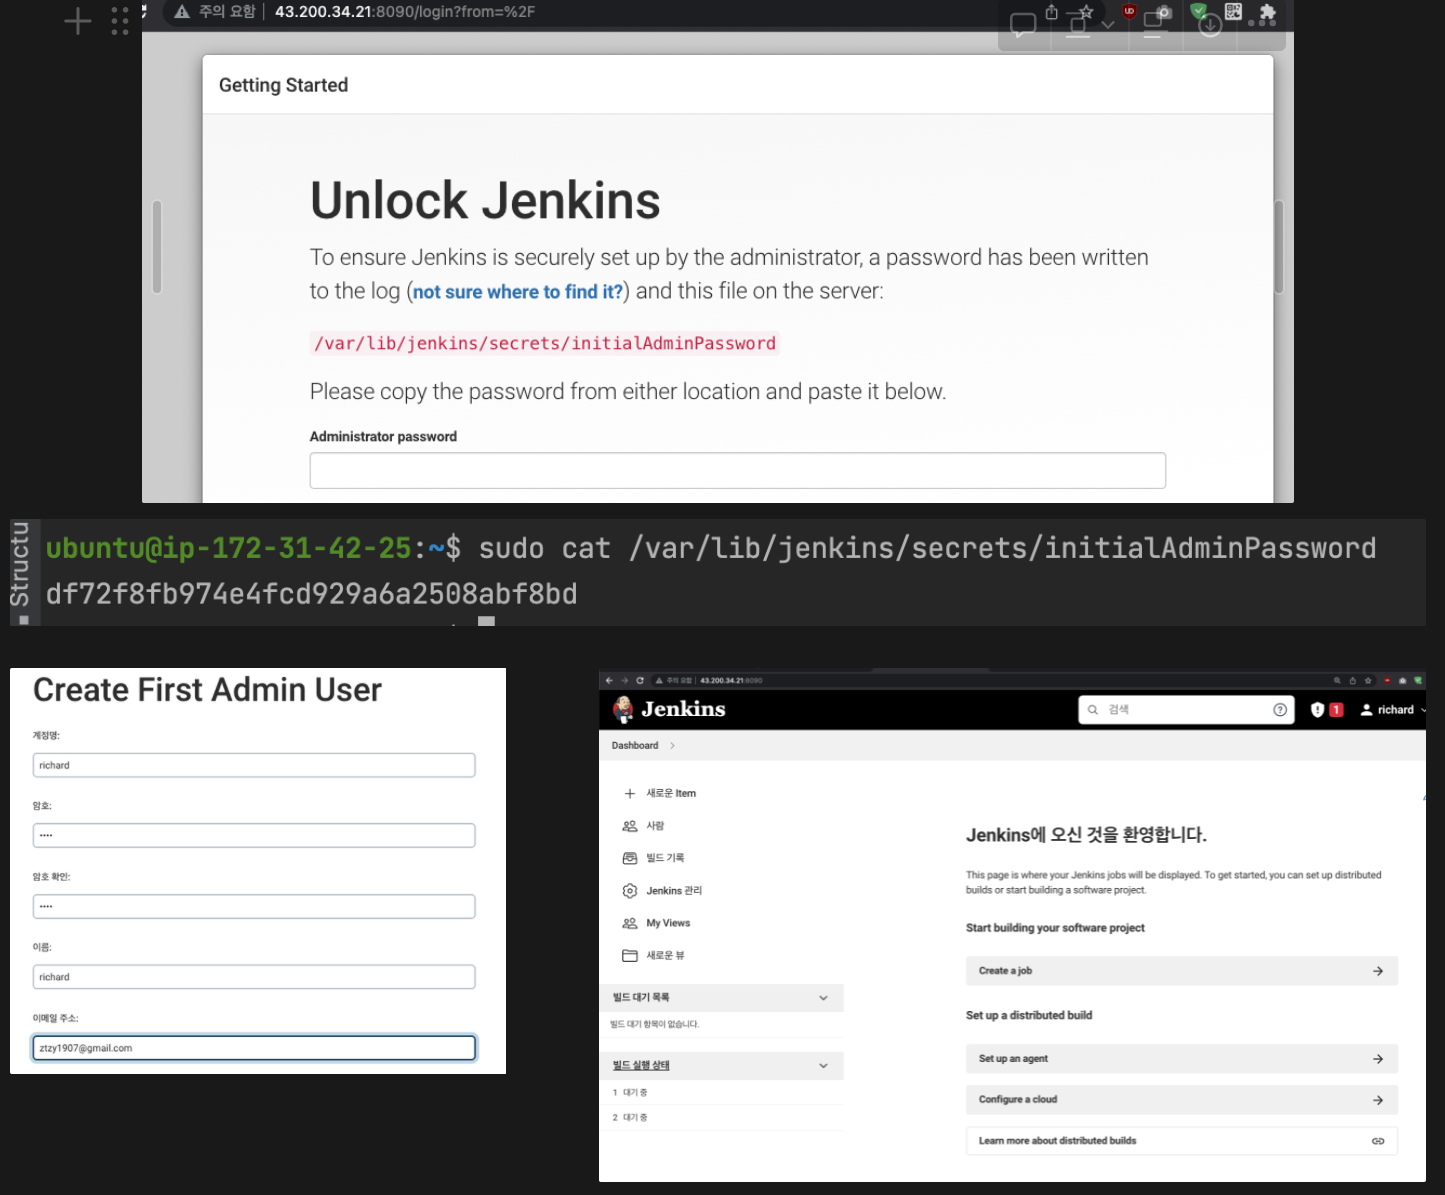Click the share icon in dashboard address bar
The image size is (1445, 1195).
(1352, 680)
